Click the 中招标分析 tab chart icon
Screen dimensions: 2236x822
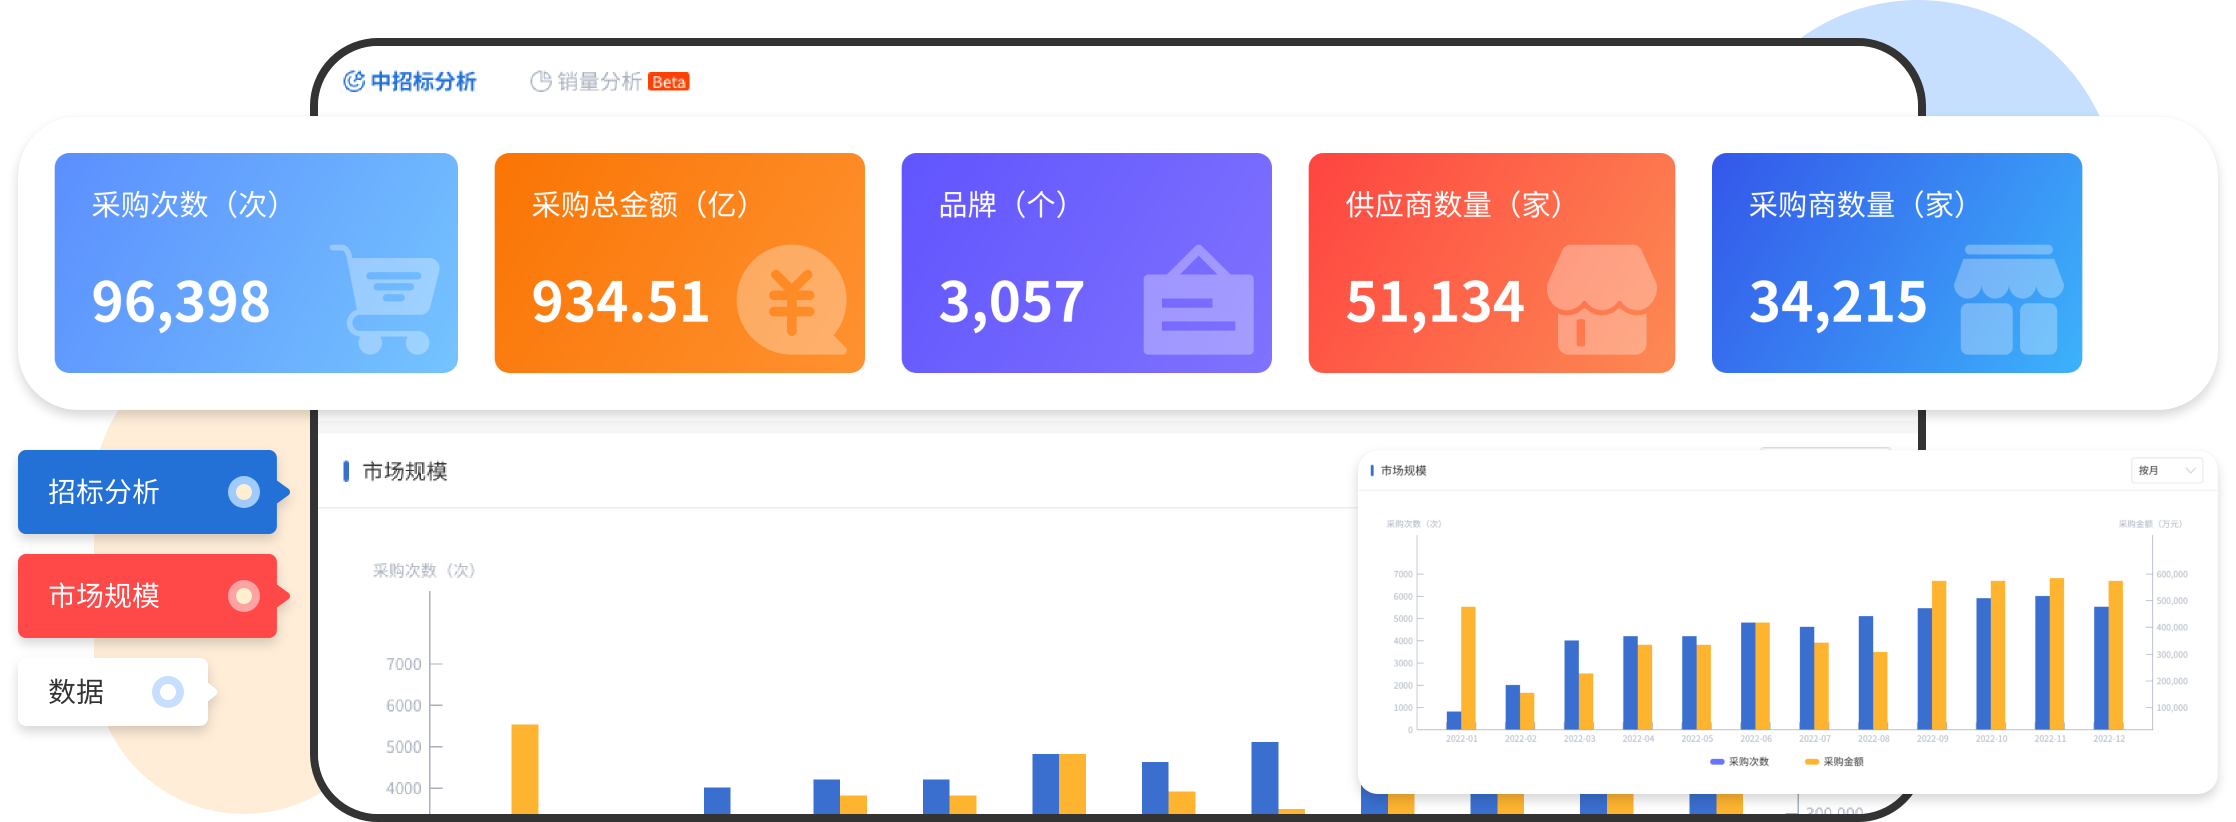354,82
